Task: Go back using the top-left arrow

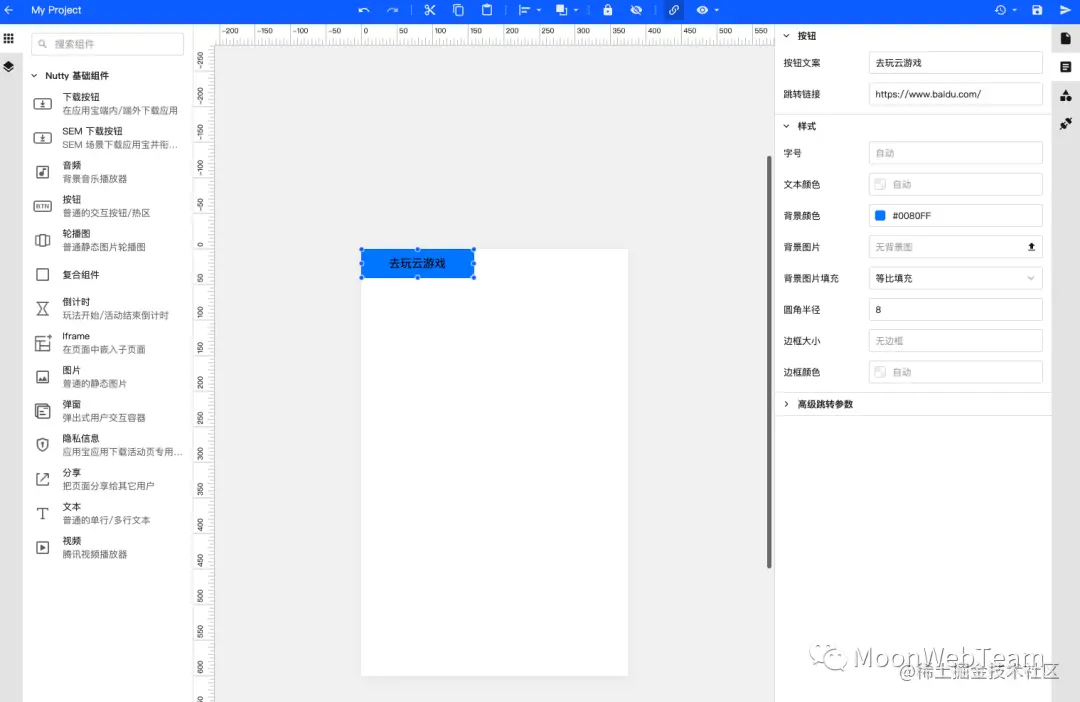Action: tap(9, 10)
